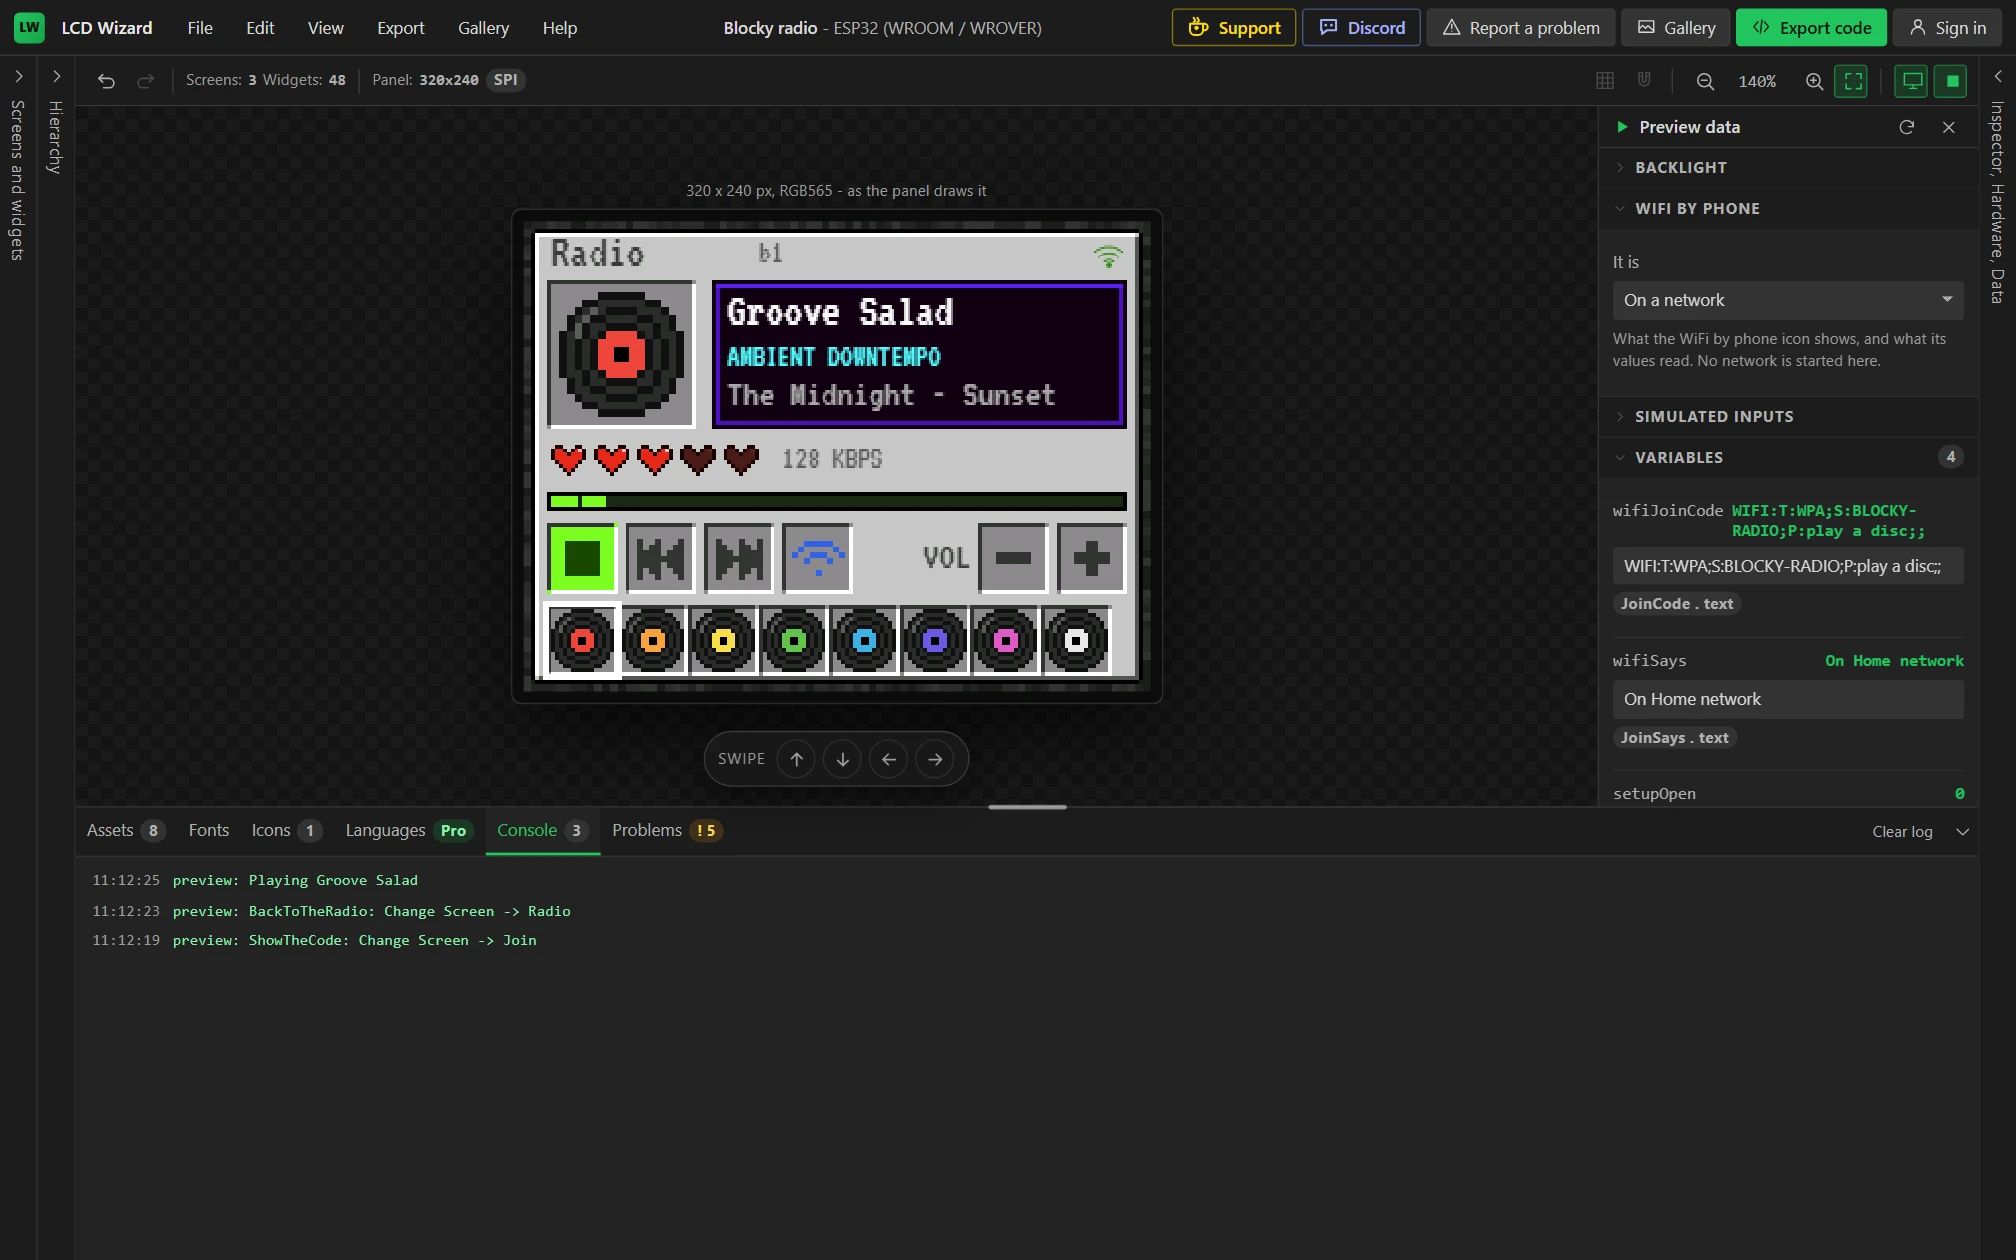Image resolution: width=2016 pixels, height=1260 pixels.
Task: Click the fit-to-screen icon beside zoom
Action: [x=1852, y=81]
